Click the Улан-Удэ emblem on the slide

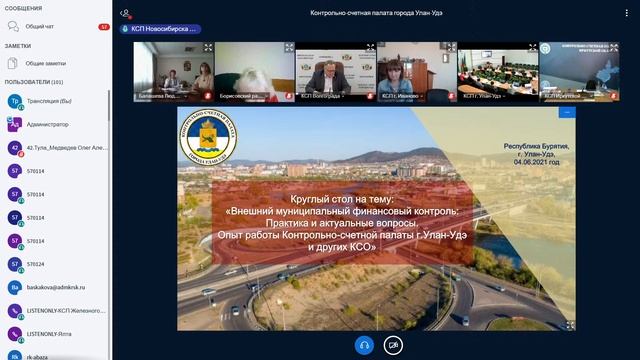209,137
